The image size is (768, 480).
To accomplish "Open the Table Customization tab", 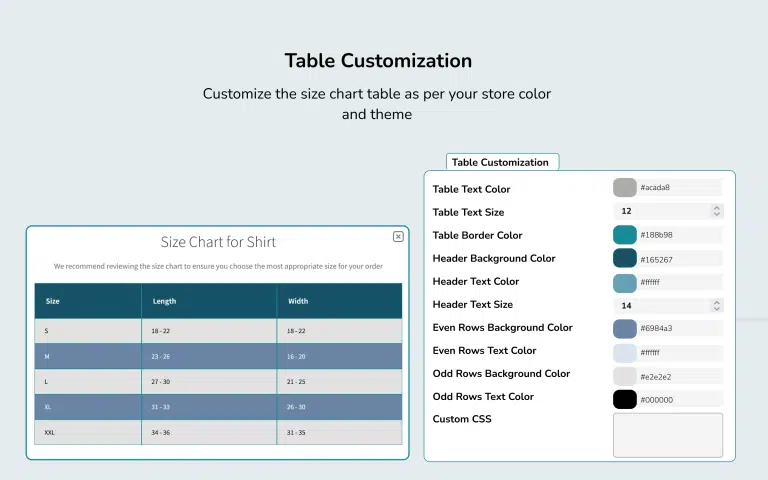I will (x=501, y=162).
